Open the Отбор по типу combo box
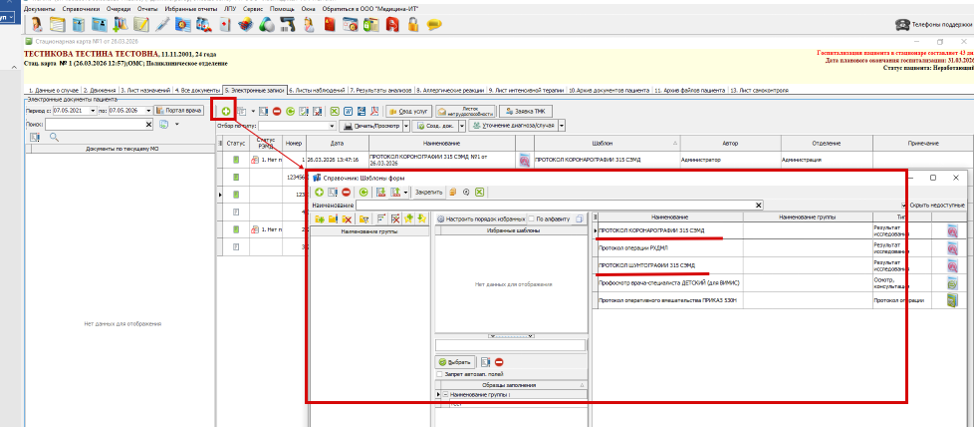The image size is (974, 427). tap(298, 126)
